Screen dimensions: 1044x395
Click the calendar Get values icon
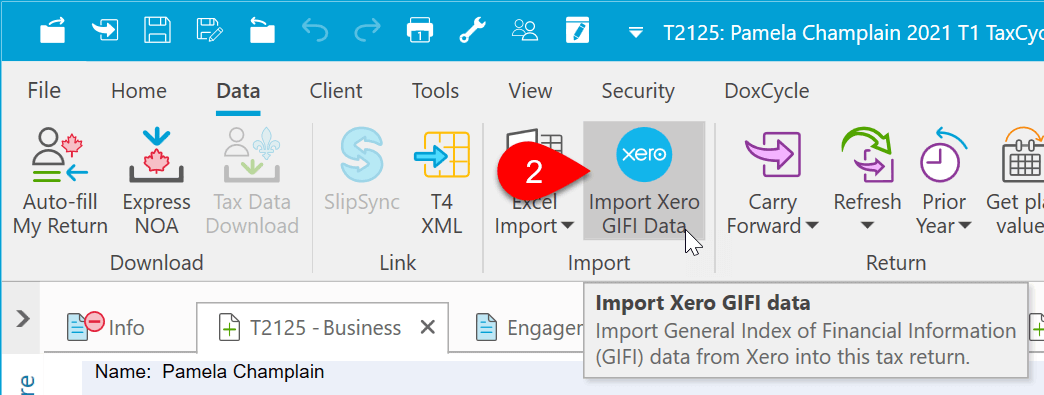pyautogui.click(x=1023, y=156)
